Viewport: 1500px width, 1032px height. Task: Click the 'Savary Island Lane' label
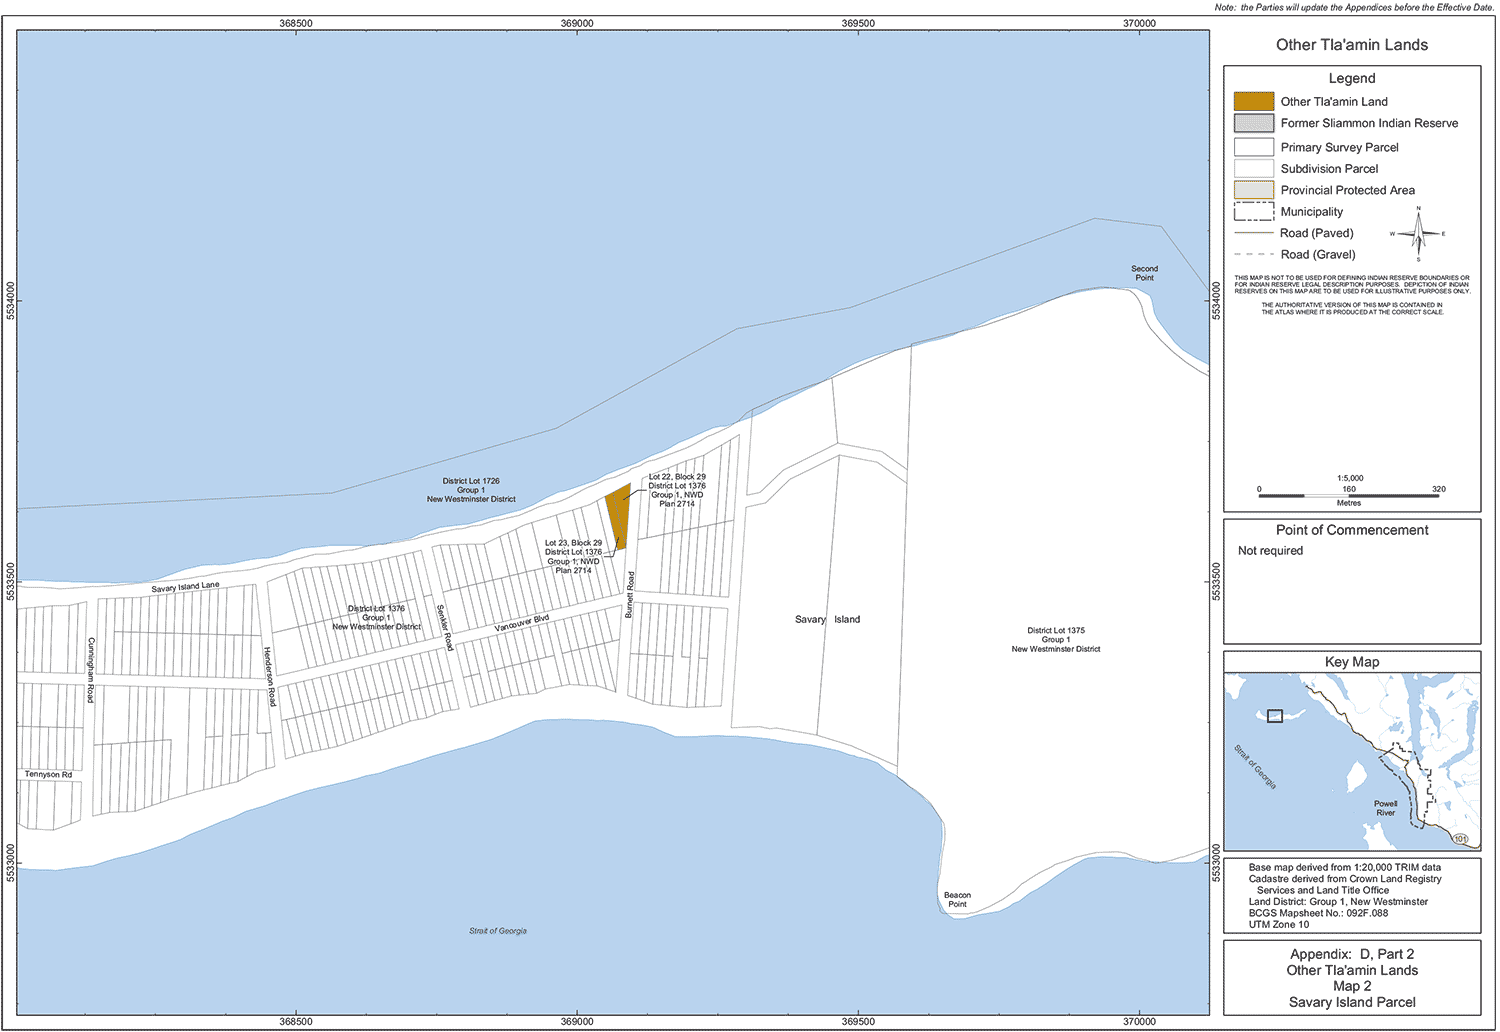(185, 587)
